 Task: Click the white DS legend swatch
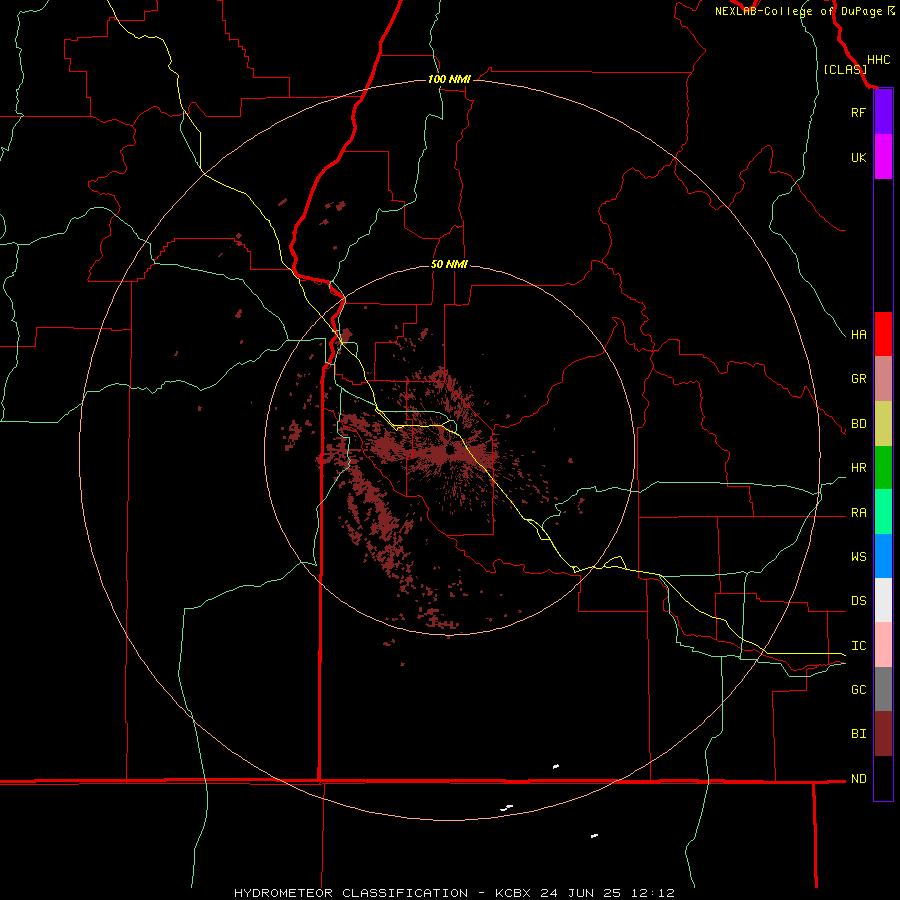click(883, 600)
